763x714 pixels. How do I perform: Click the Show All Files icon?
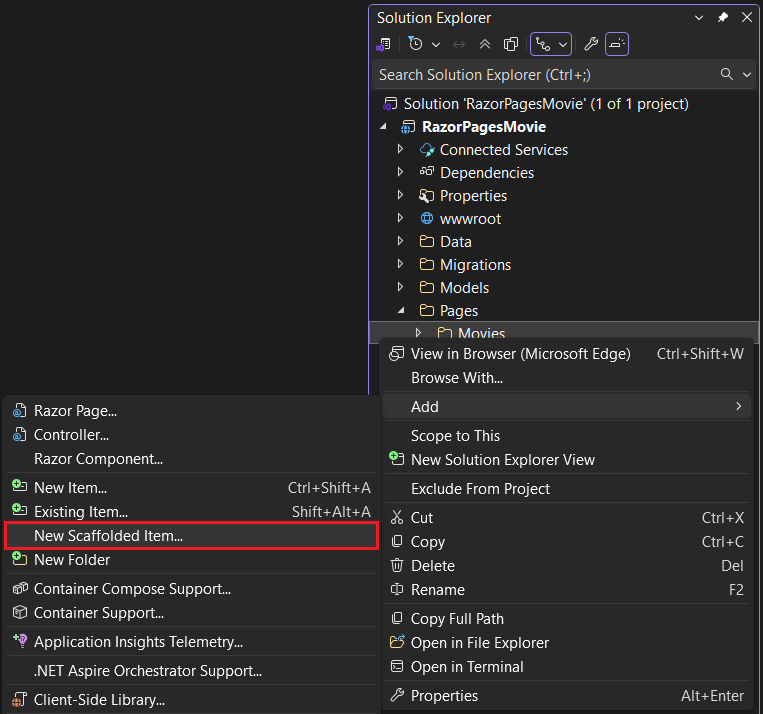click(x=511, y=45)
